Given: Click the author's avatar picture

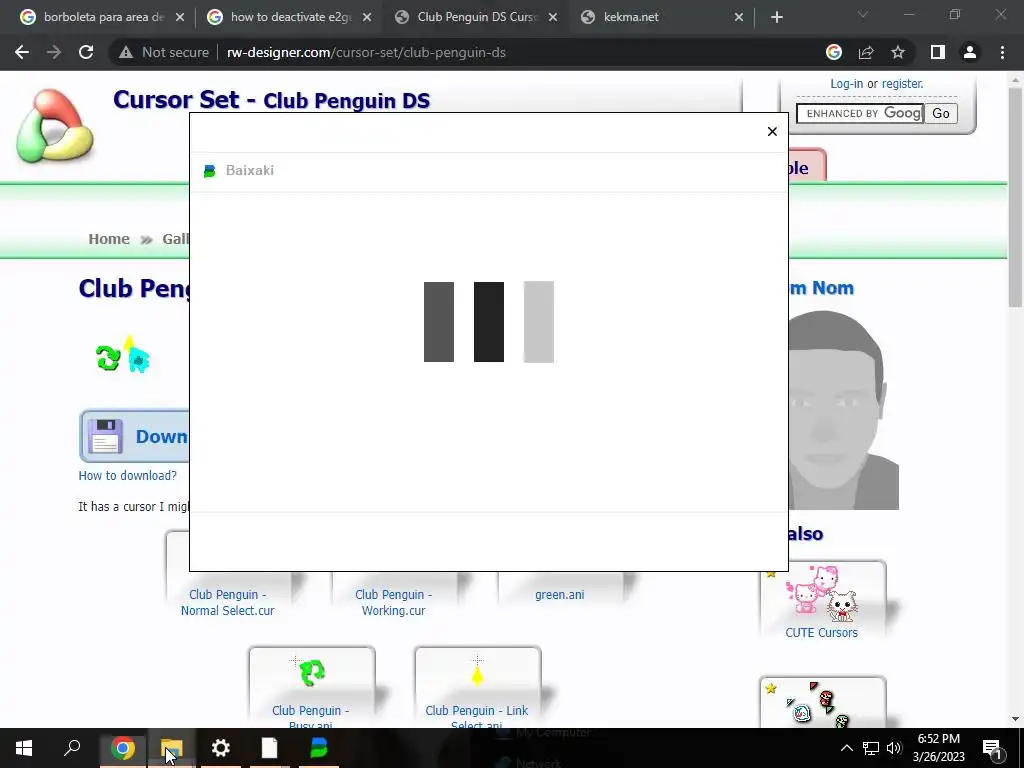Looking at the screenshot, I should (844, 409).
